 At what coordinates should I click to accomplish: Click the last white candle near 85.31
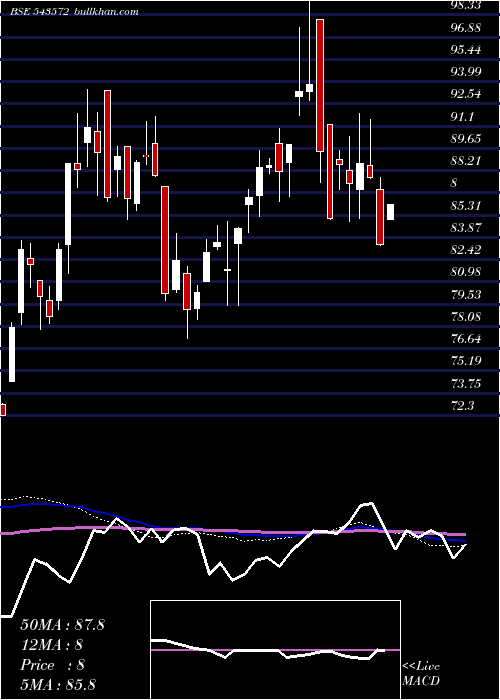click(x=391, y=212)
